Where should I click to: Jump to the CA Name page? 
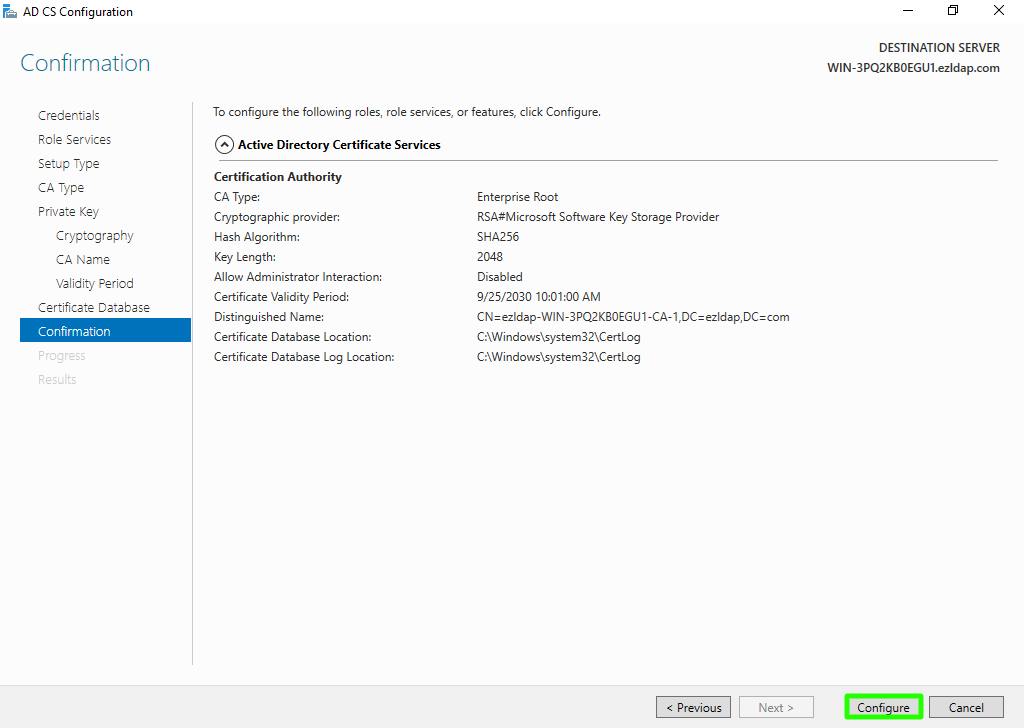click(83, 260)
